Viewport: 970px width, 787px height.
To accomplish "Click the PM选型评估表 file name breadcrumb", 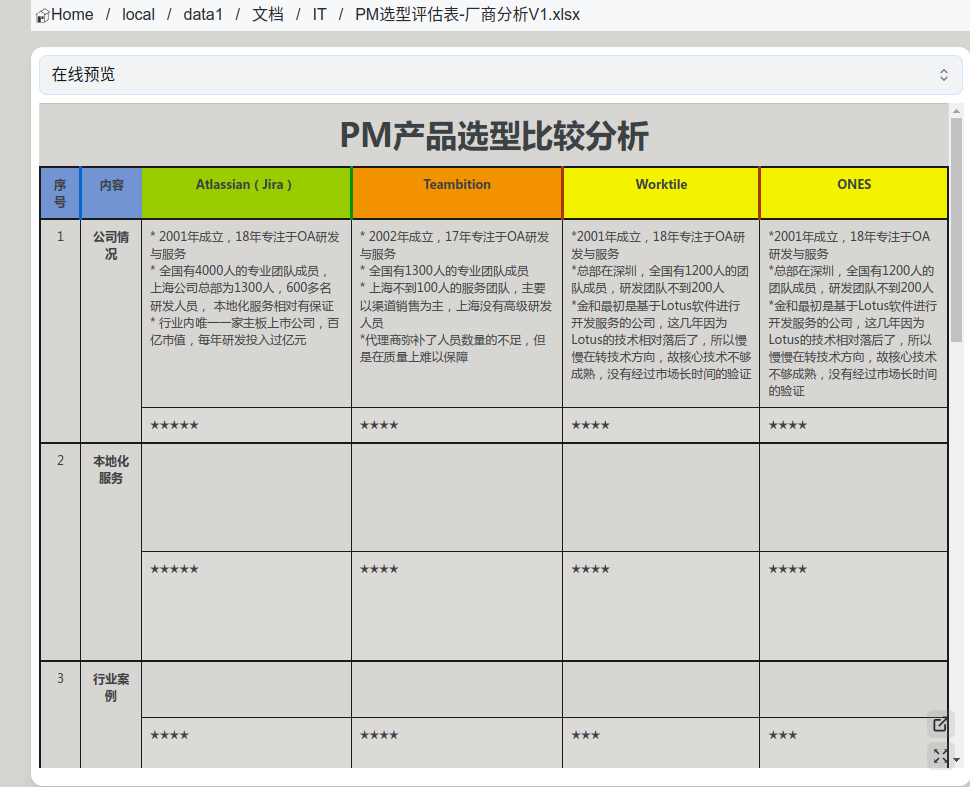I will click(467, 15).
